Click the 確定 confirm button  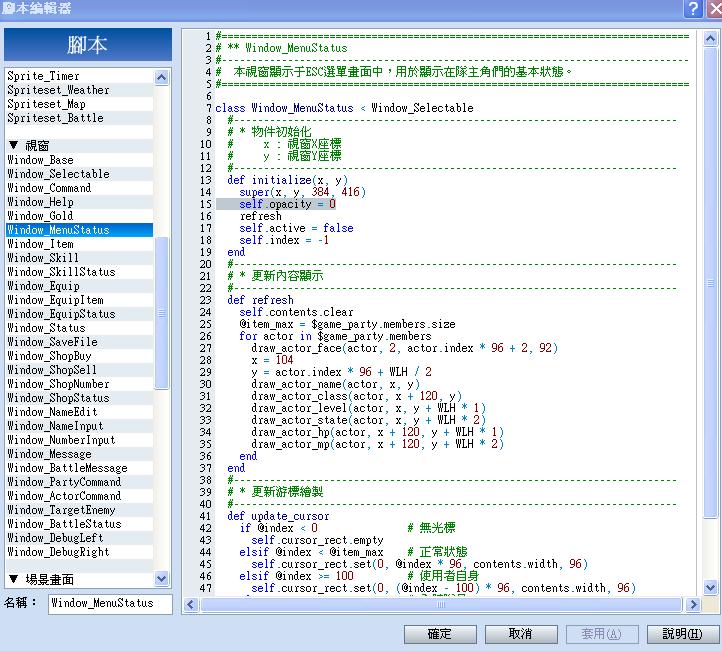pos(440,634)
